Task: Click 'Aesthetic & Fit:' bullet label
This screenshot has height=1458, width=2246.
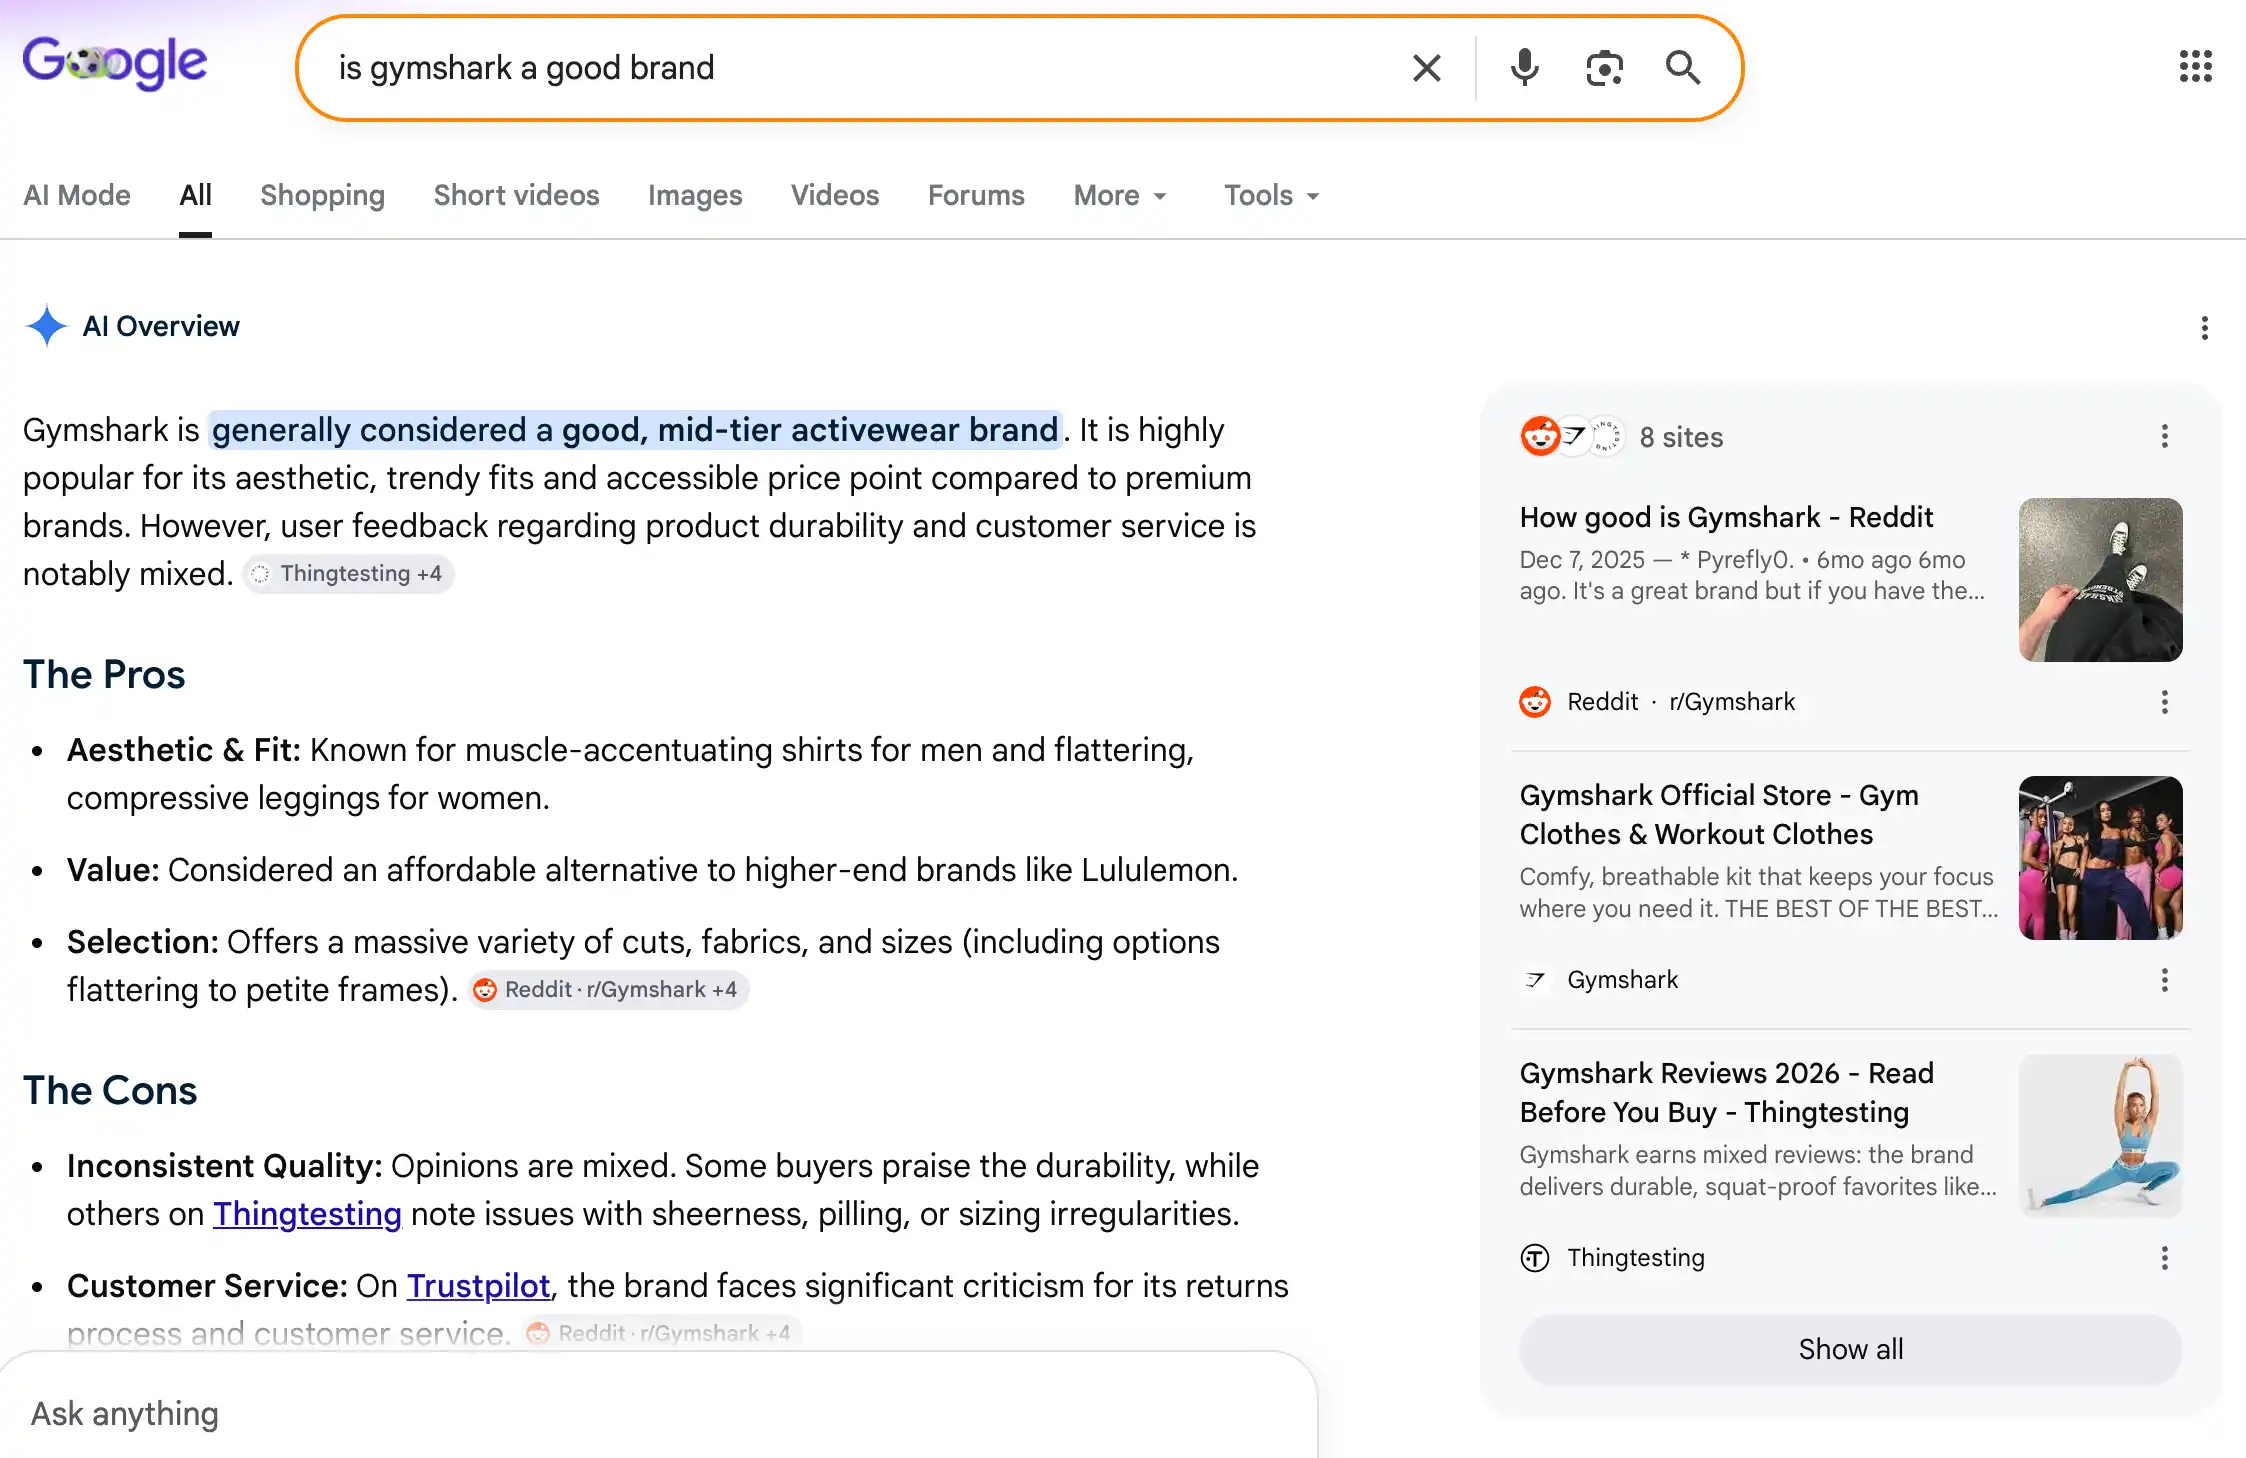Action: [184, 750]
